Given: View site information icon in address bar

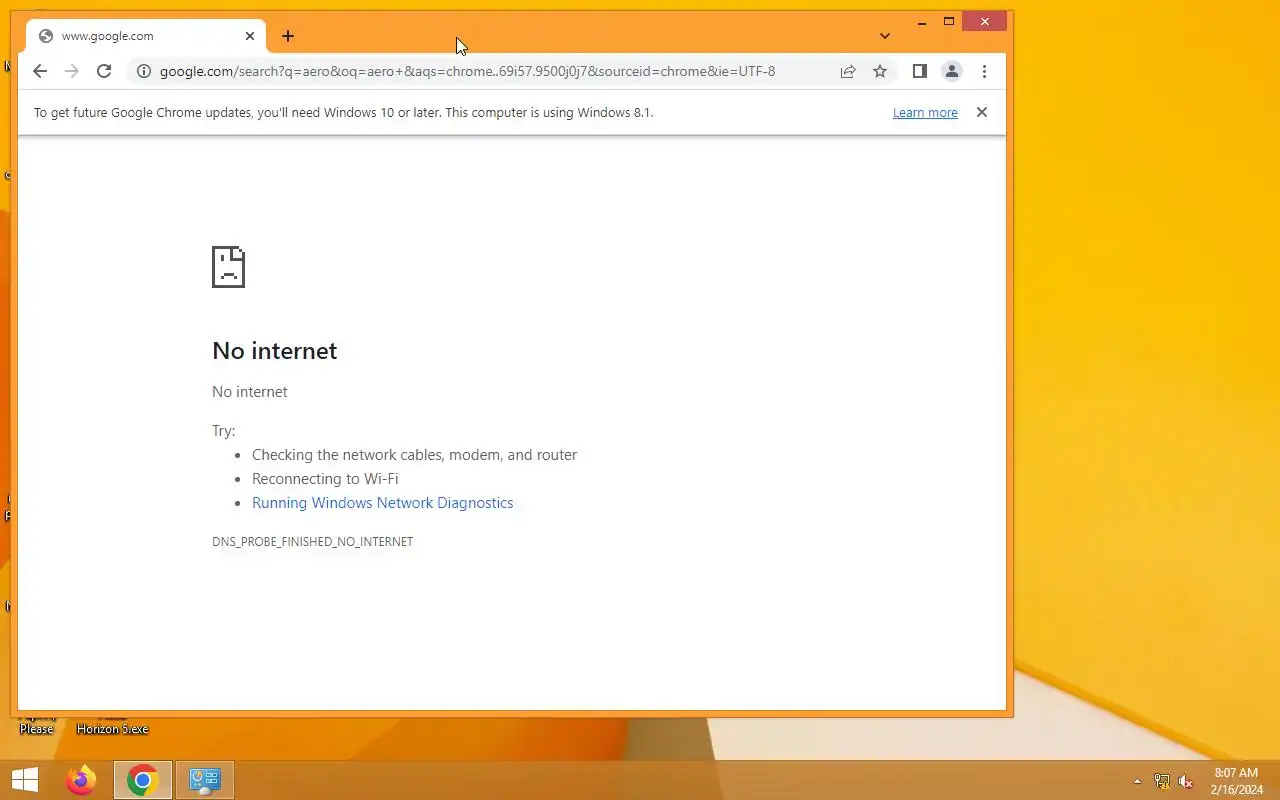Looking at the screenshot, I should coord(143,71).
